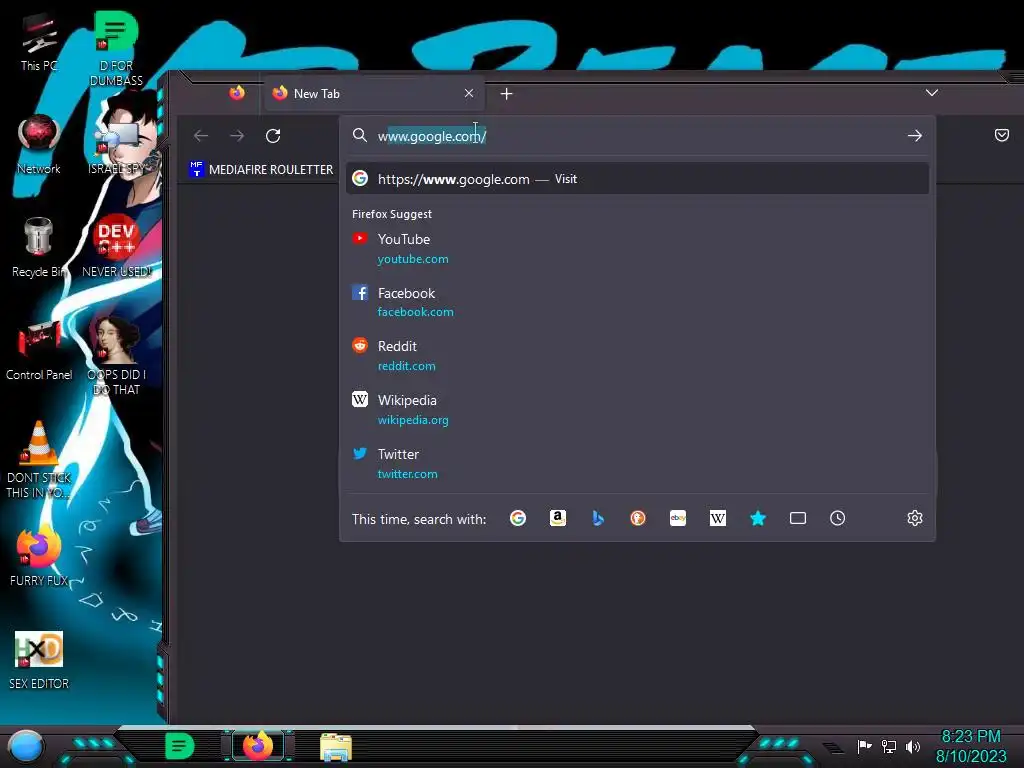Screen dimensions: 1024x768
Task: Open Action Center flag icon
Action: pyautogui.click(x=865, y=746)
